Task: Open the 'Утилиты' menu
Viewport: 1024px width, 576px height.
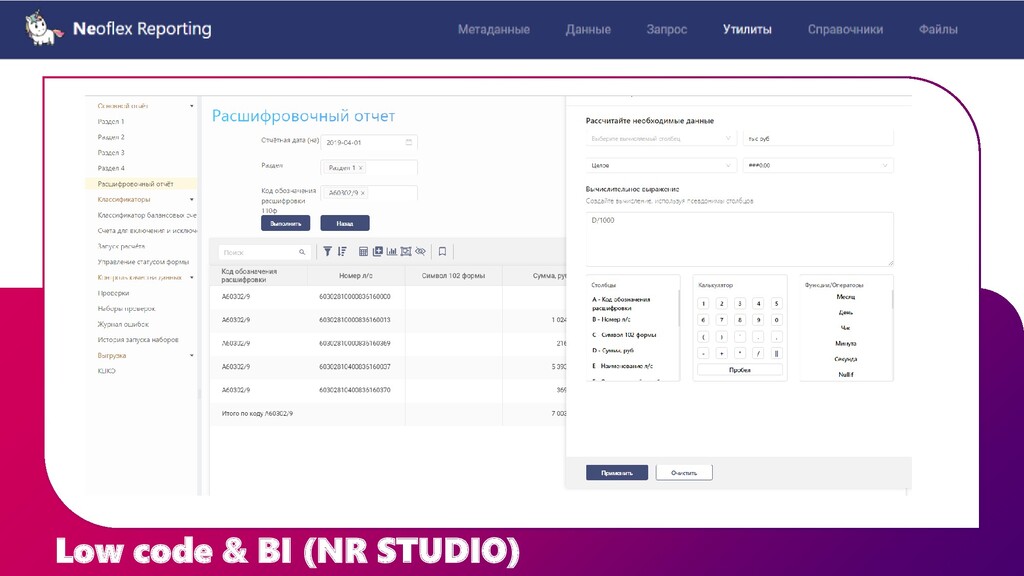Action: 747,29
